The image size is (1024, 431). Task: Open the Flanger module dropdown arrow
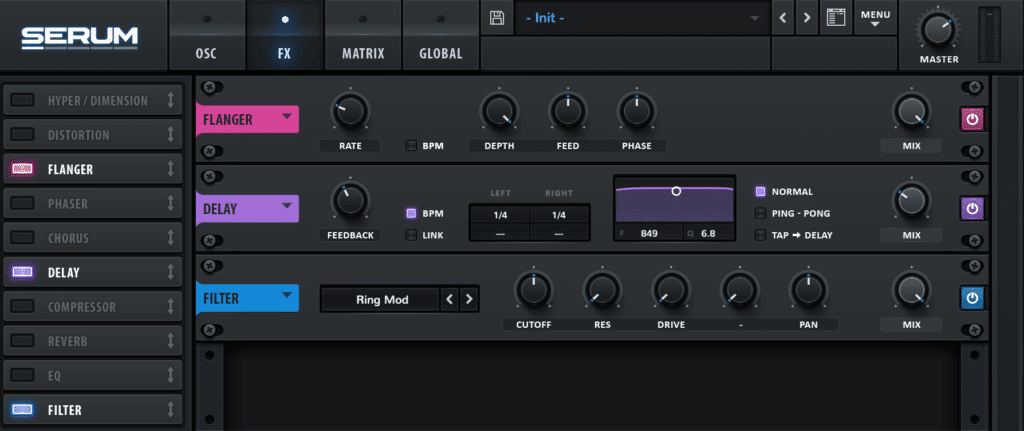click(x=286, y=117)
